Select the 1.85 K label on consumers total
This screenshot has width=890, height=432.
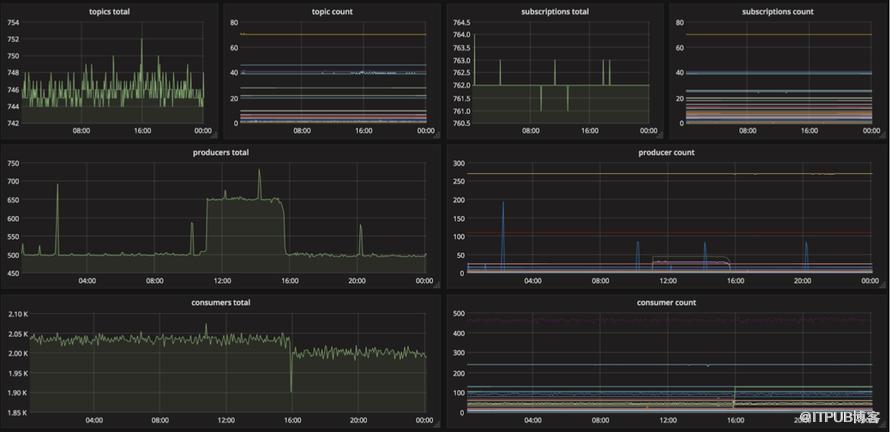tap(16, 412)
